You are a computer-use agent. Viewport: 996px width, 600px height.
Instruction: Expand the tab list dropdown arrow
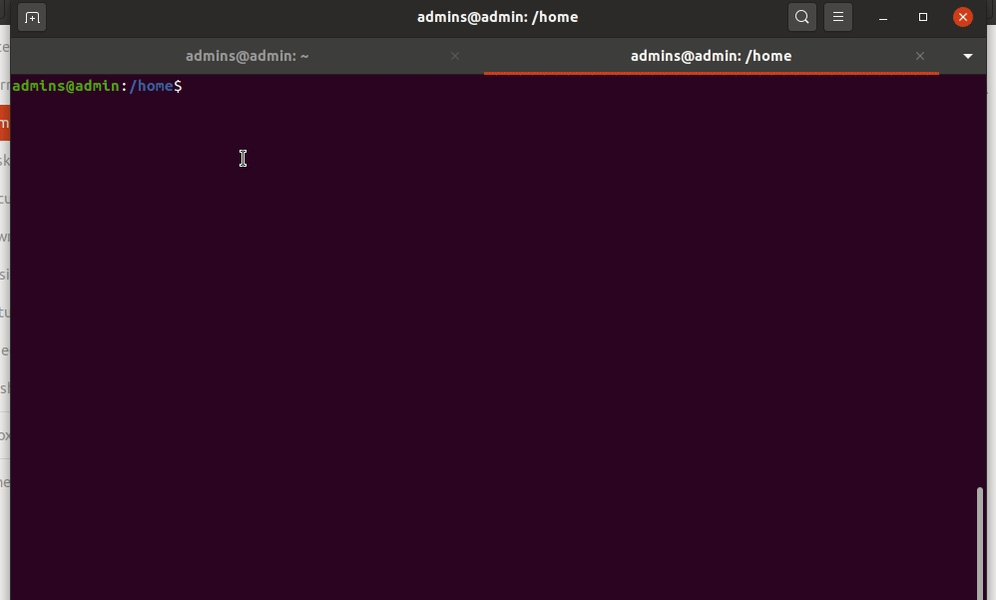pos(967,57)
